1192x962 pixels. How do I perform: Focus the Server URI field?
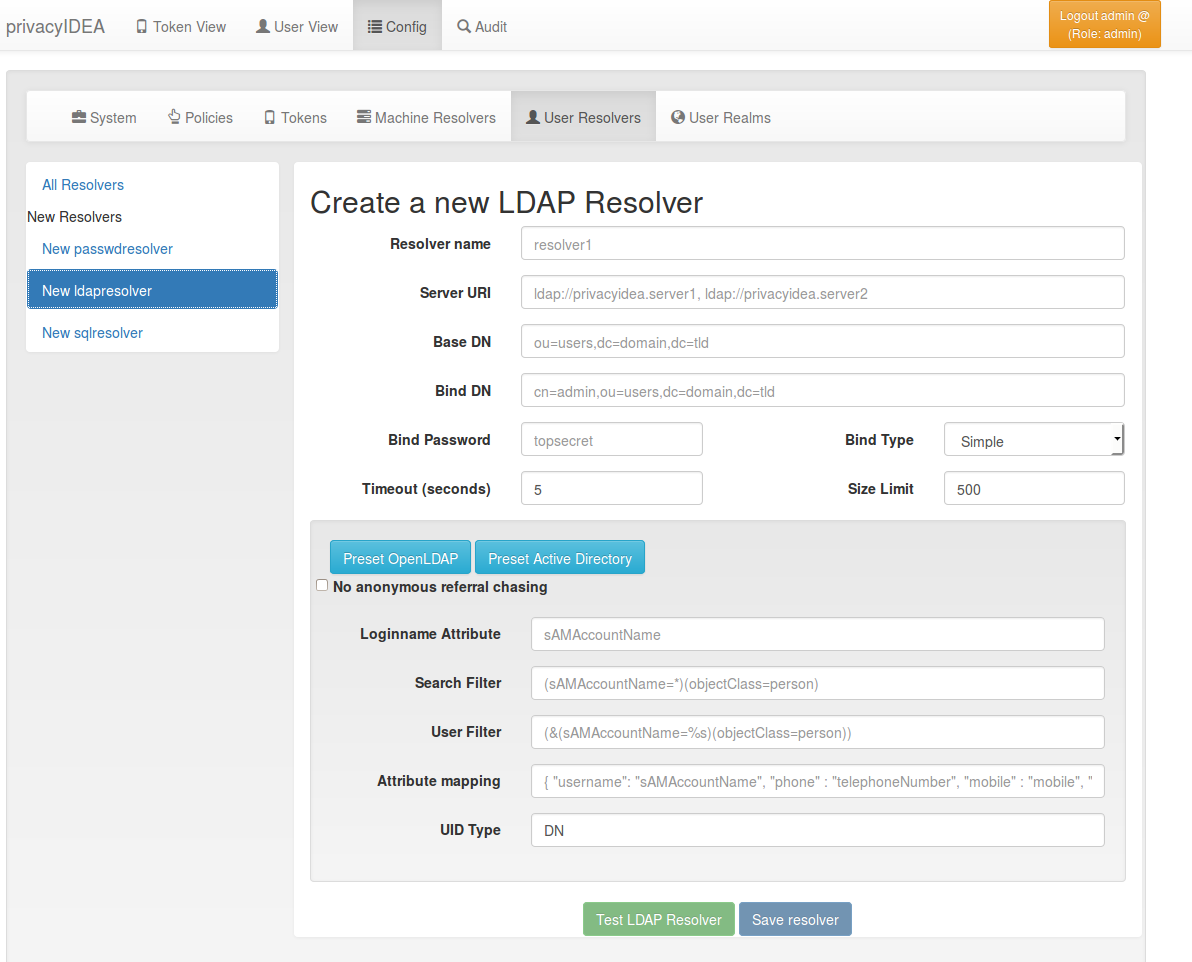[x=823, y=293]
